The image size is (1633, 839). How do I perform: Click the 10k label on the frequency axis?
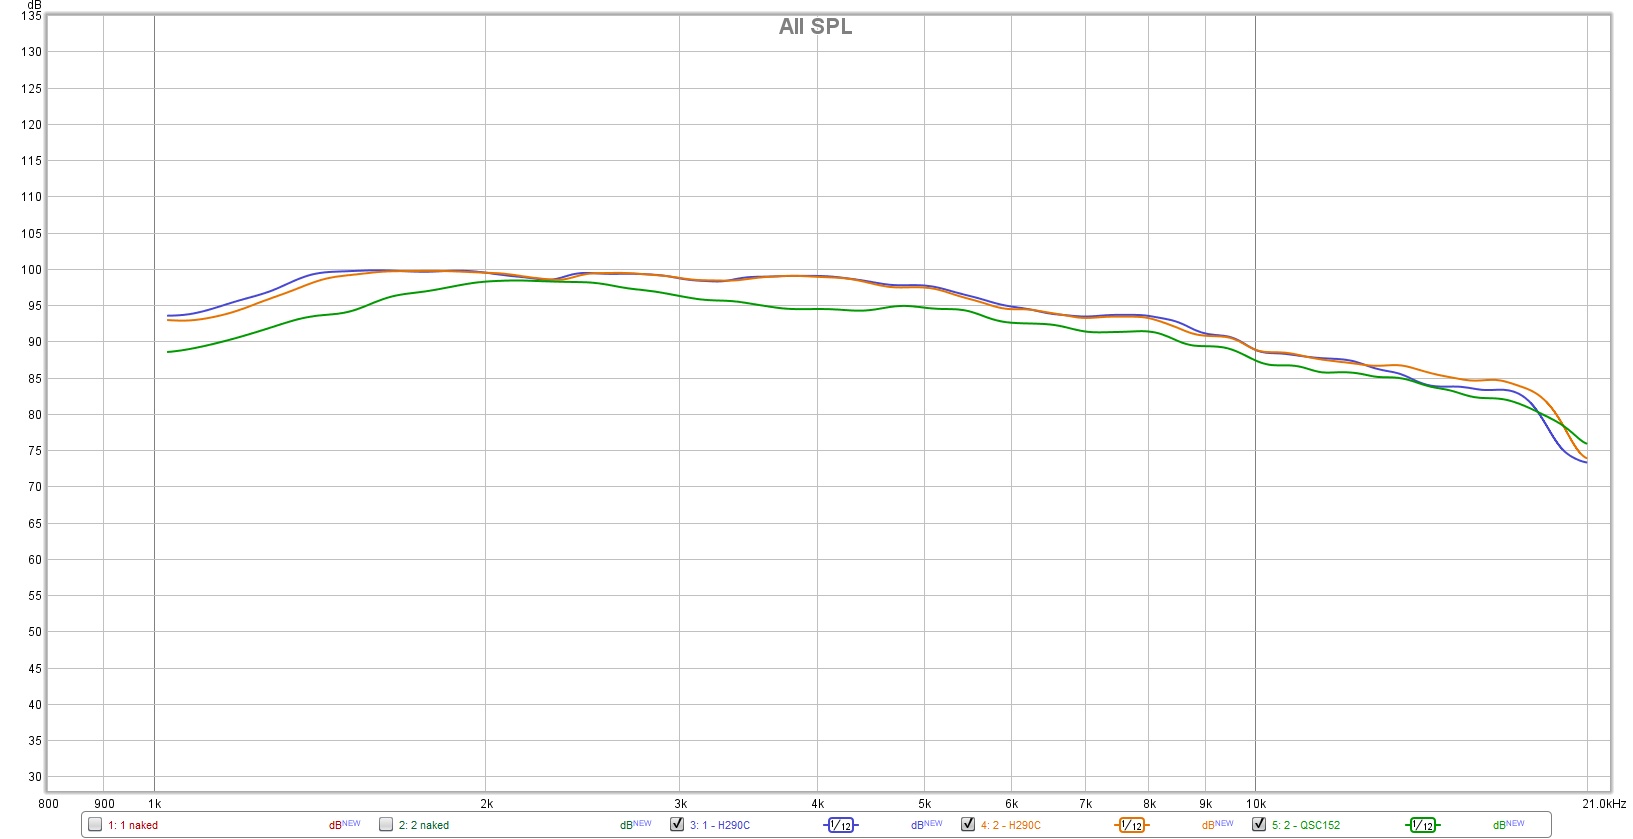1255,804
